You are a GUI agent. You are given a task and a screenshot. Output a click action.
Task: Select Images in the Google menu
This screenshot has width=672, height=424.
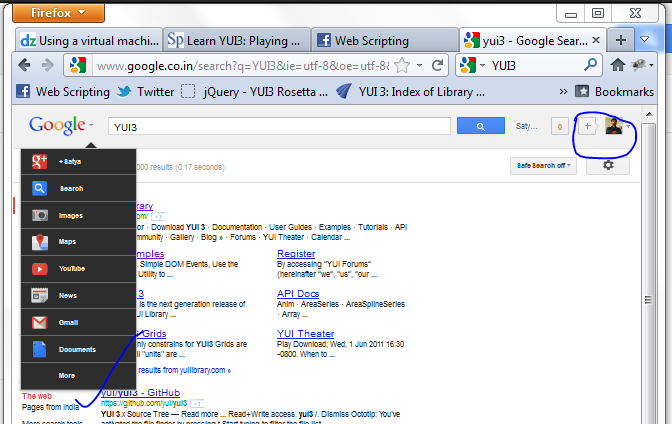click(78, 215)
